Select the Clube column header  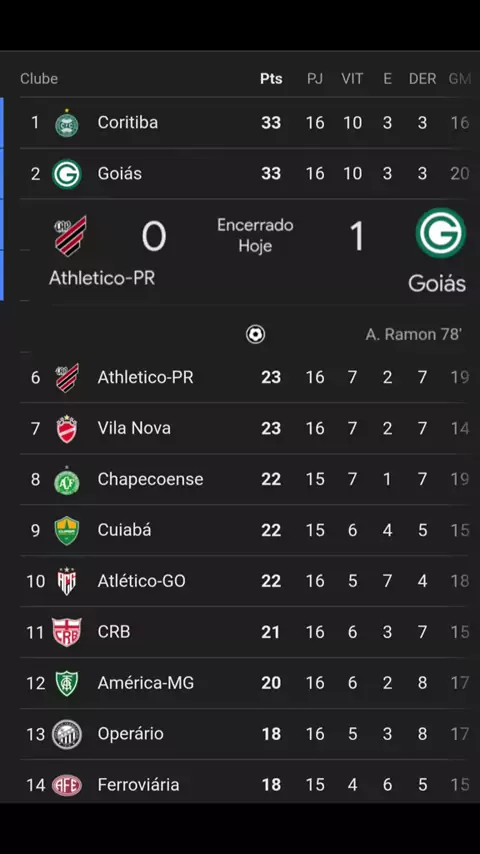coord(39,79)
